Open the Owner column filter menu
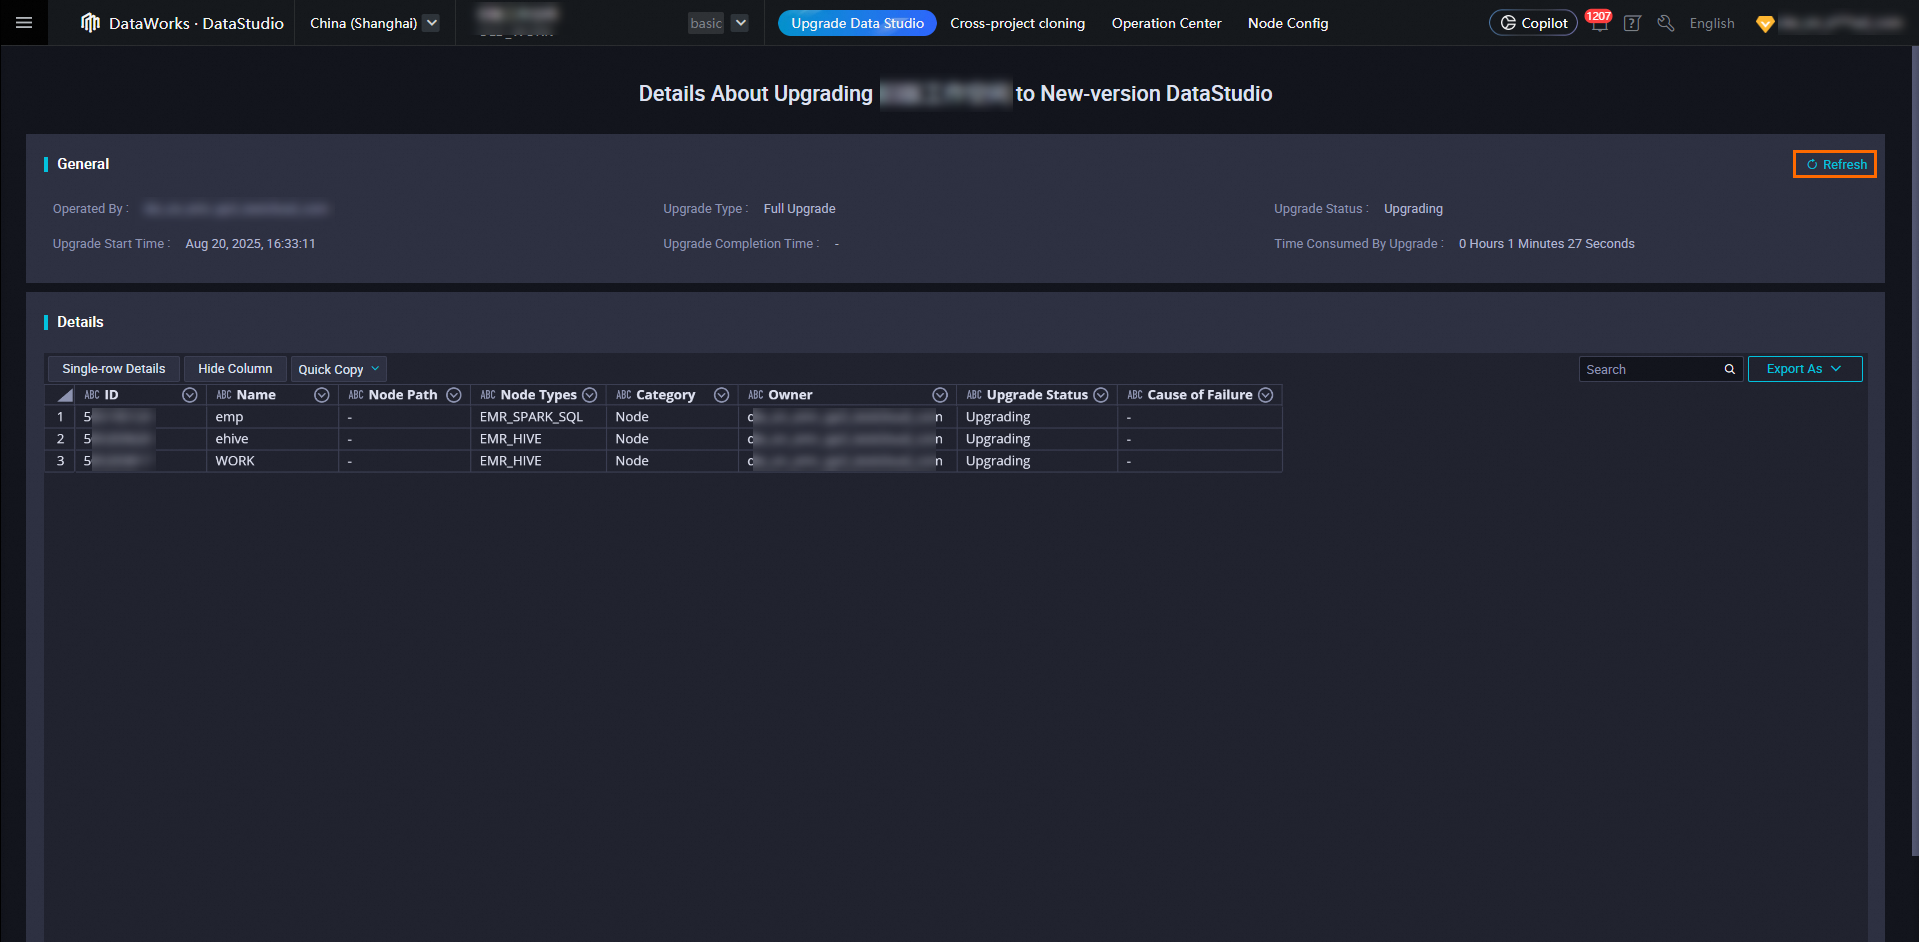1919x942 pixels. pyautogui.click(x=939, y=395)
